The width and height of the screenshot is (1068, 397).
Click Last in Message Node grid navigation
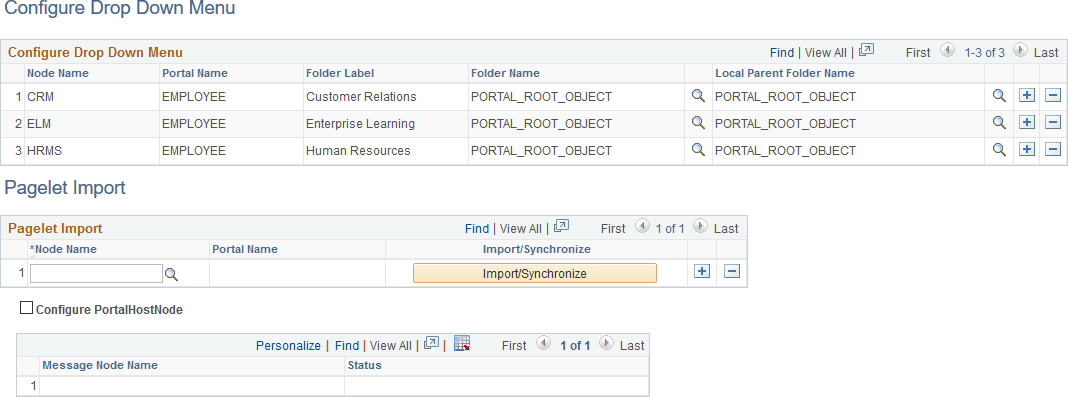[632, 346]
